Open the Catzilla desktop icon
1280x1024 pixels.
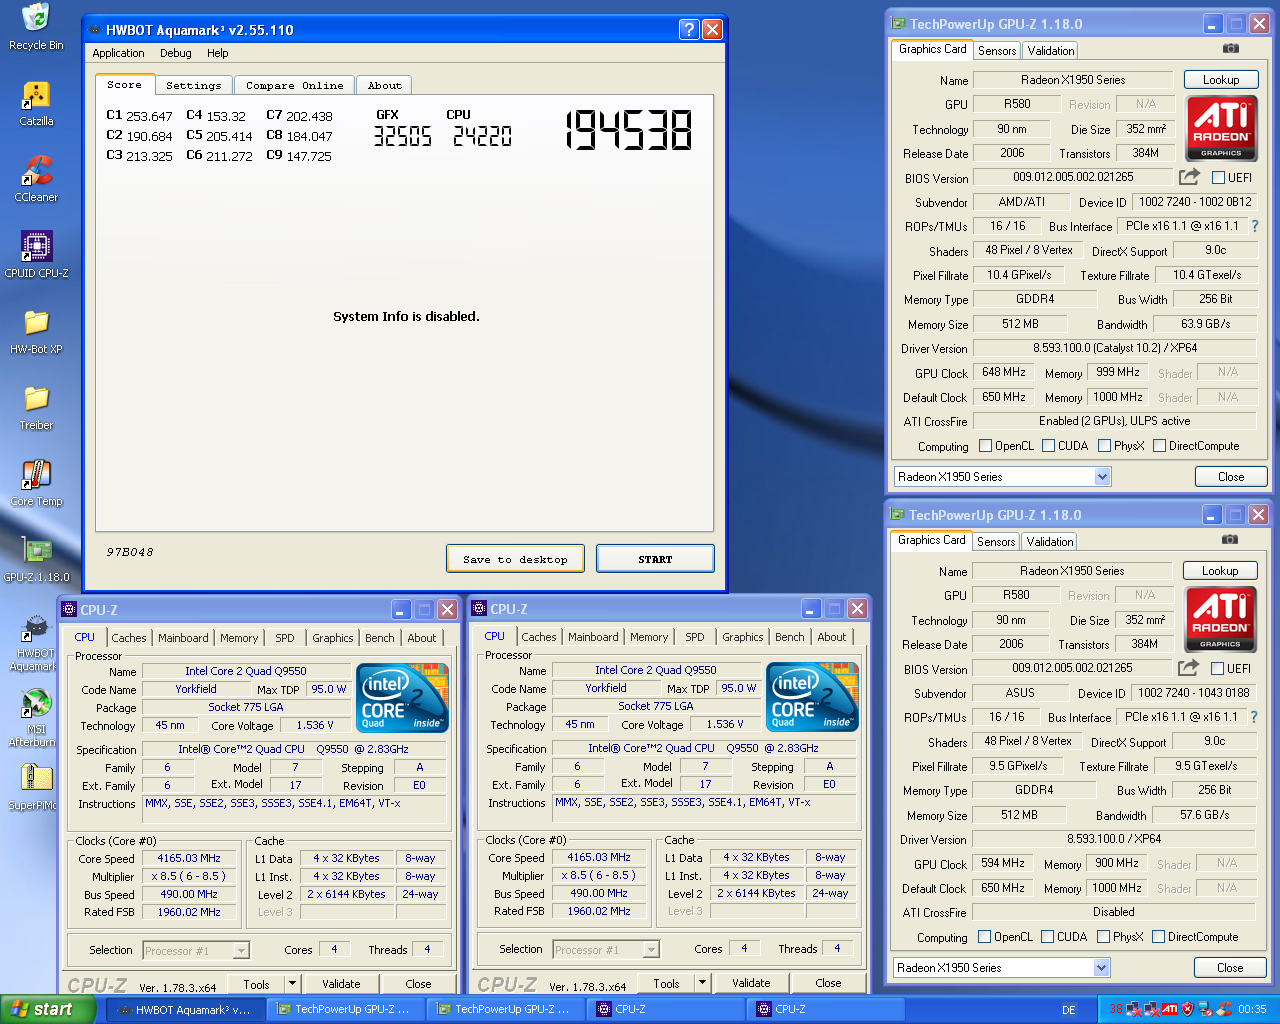coord(36,103)
